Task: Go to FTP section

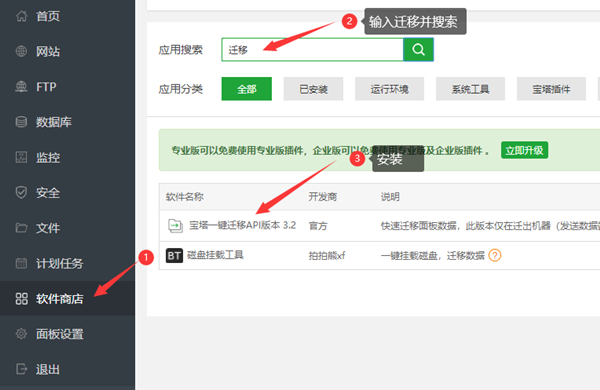Action: pos(46,87)
